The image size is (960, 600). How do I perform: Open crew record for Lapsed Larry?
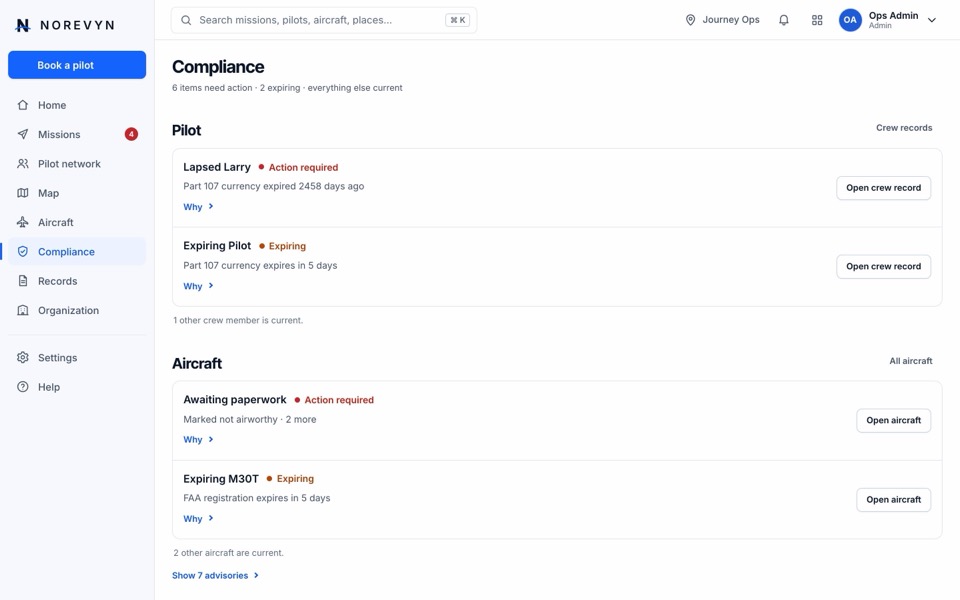[883, 188]
